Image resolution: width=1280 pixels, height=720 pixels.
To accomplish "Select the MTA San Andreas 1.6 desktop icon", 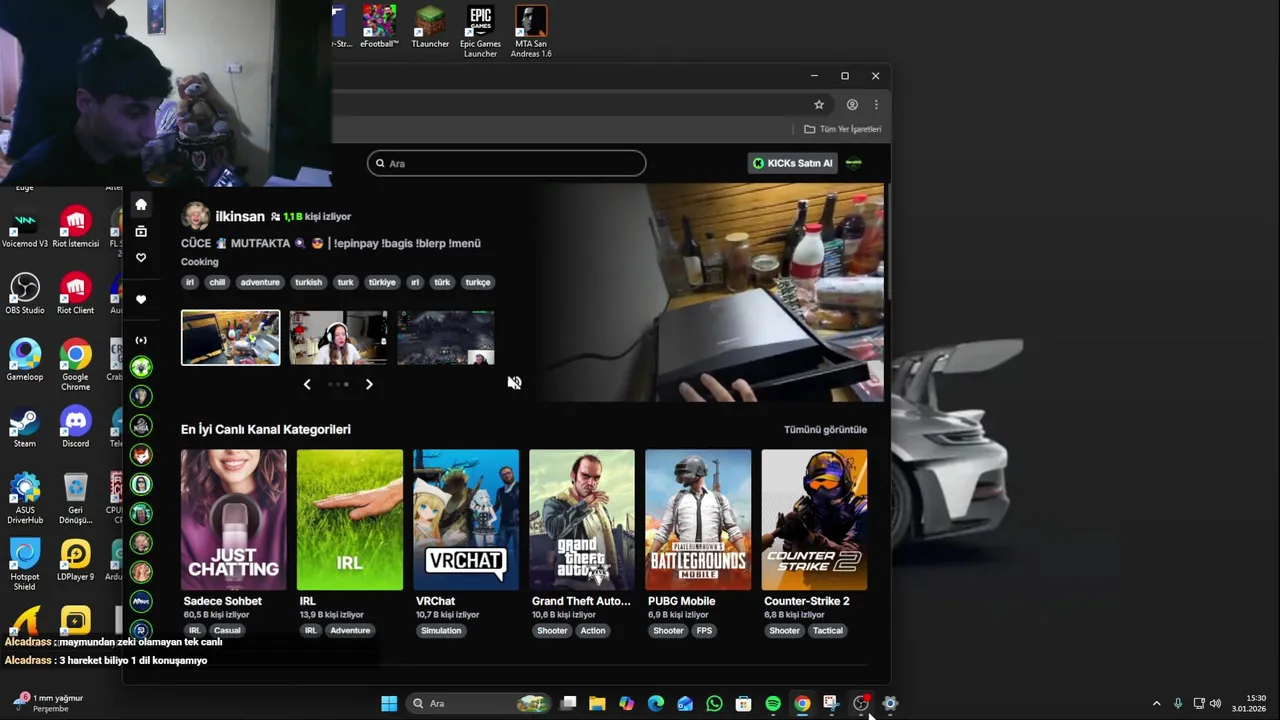I will [x=531, y=32].
